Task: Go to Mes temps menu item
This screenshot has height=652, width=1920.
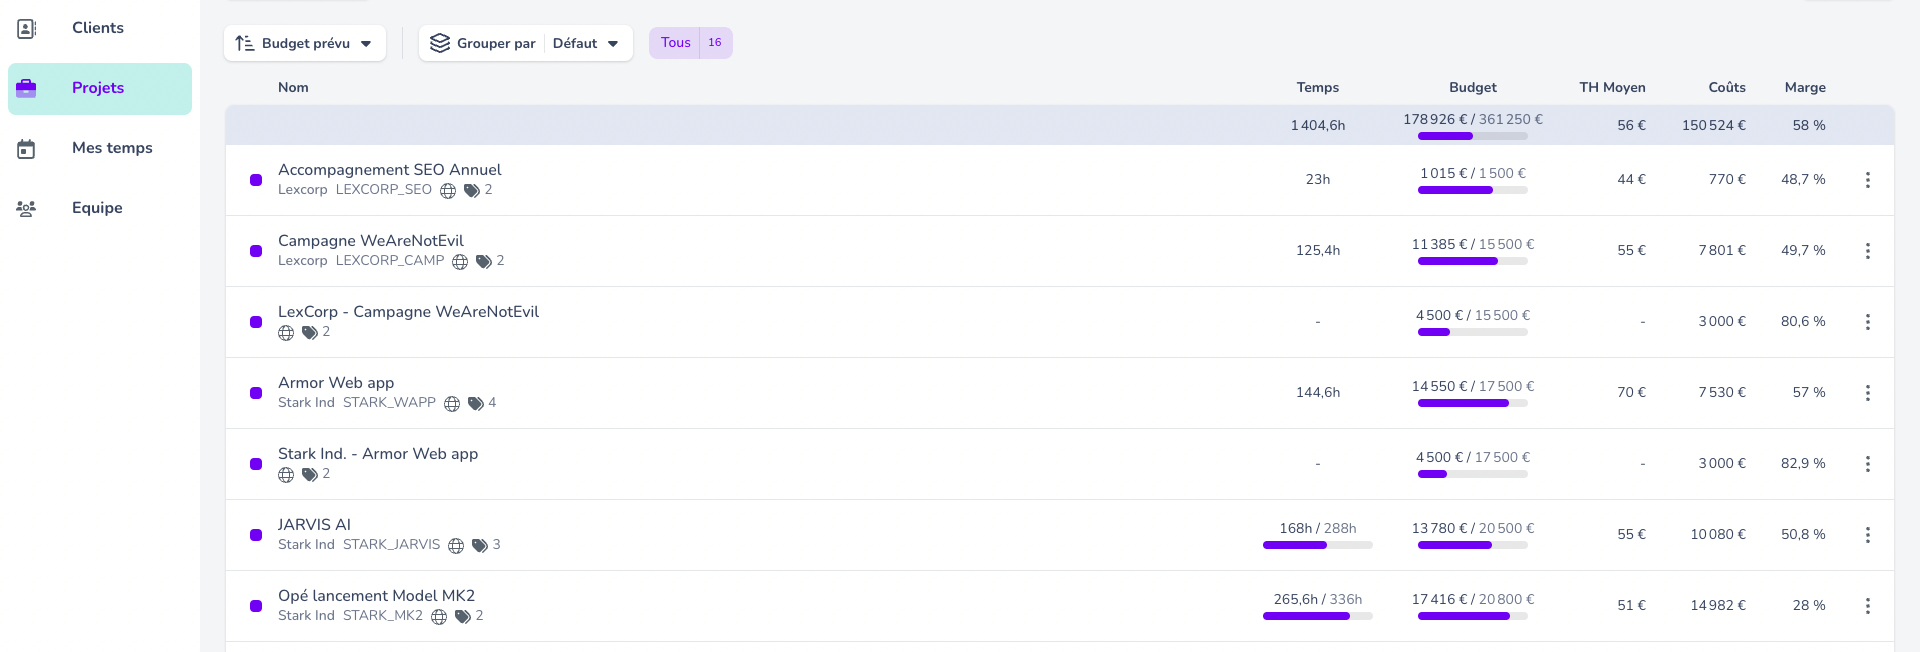Action: point(112,148)
